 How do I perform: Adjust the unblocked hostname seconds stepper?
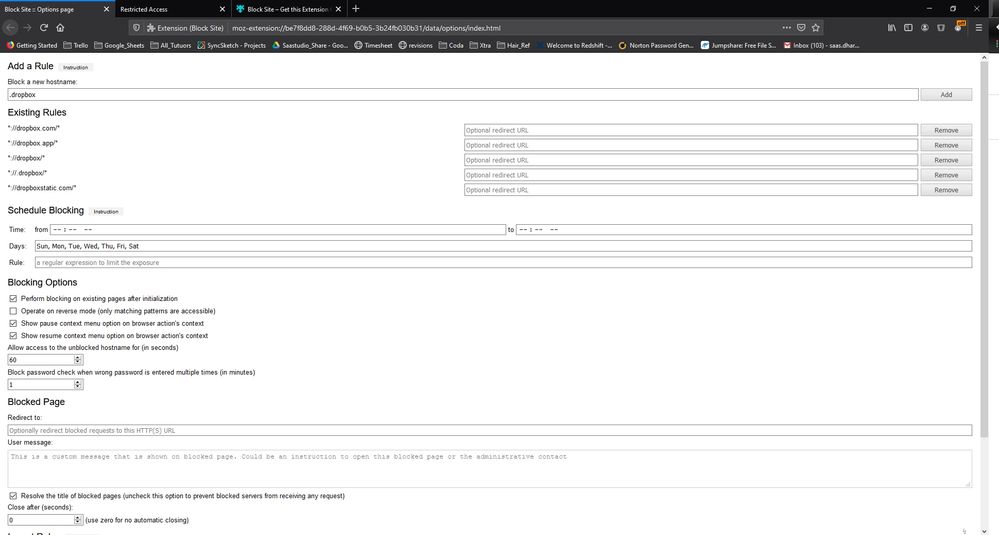click(x=78, y=360)
